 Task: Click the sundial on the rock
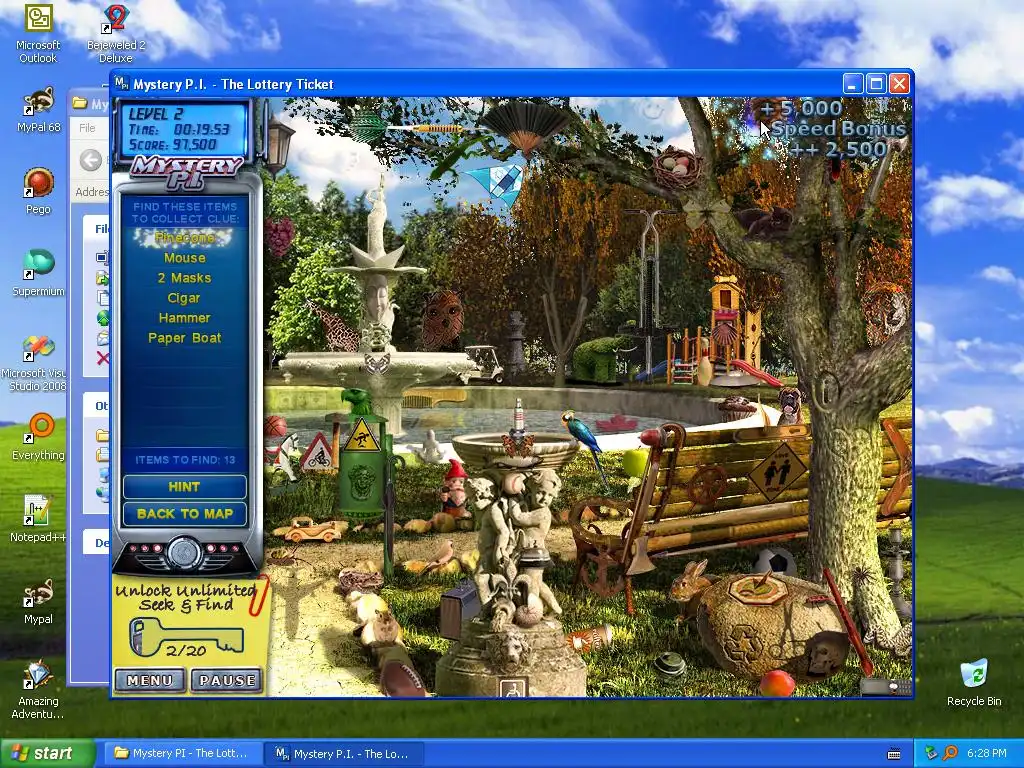pos(758,590)
